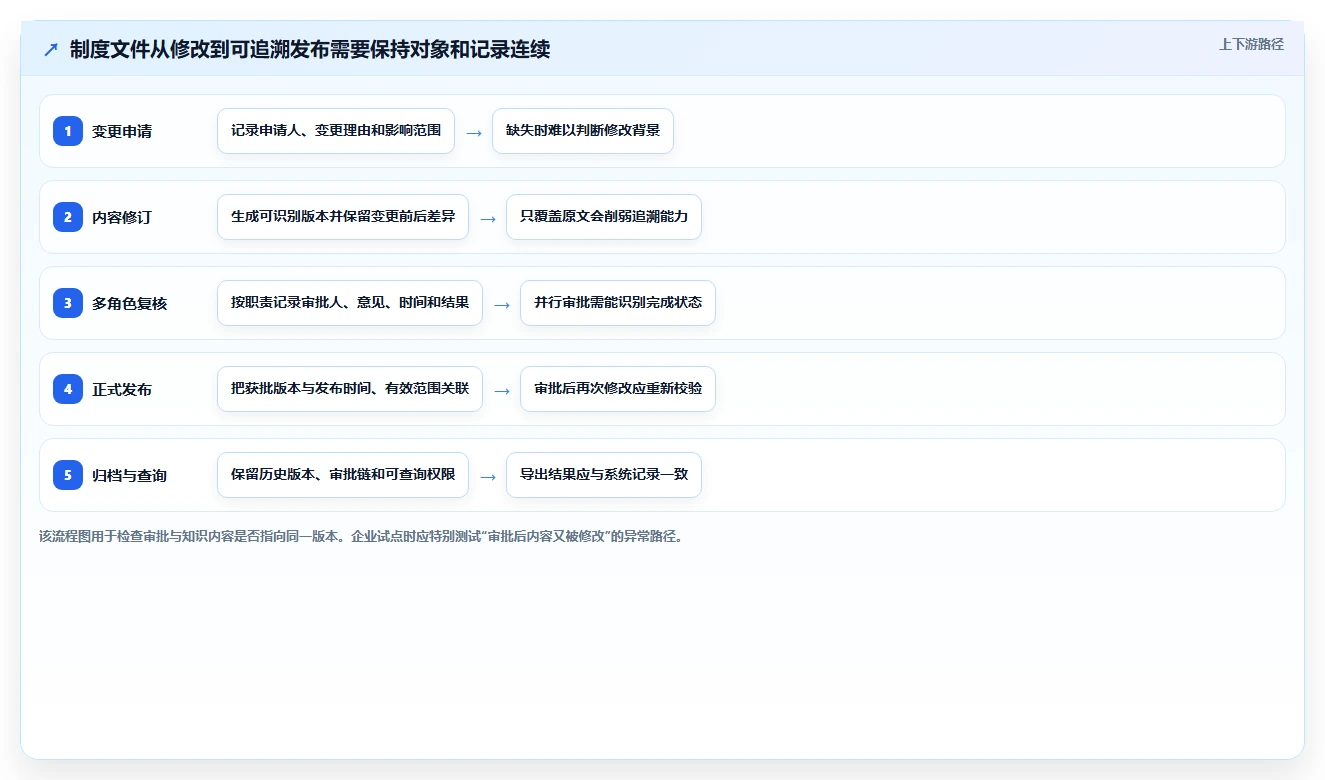Open the 审批后再次修改应重新校验 box
This screenshot has width=1325, height=780.
tap(618, 389)
